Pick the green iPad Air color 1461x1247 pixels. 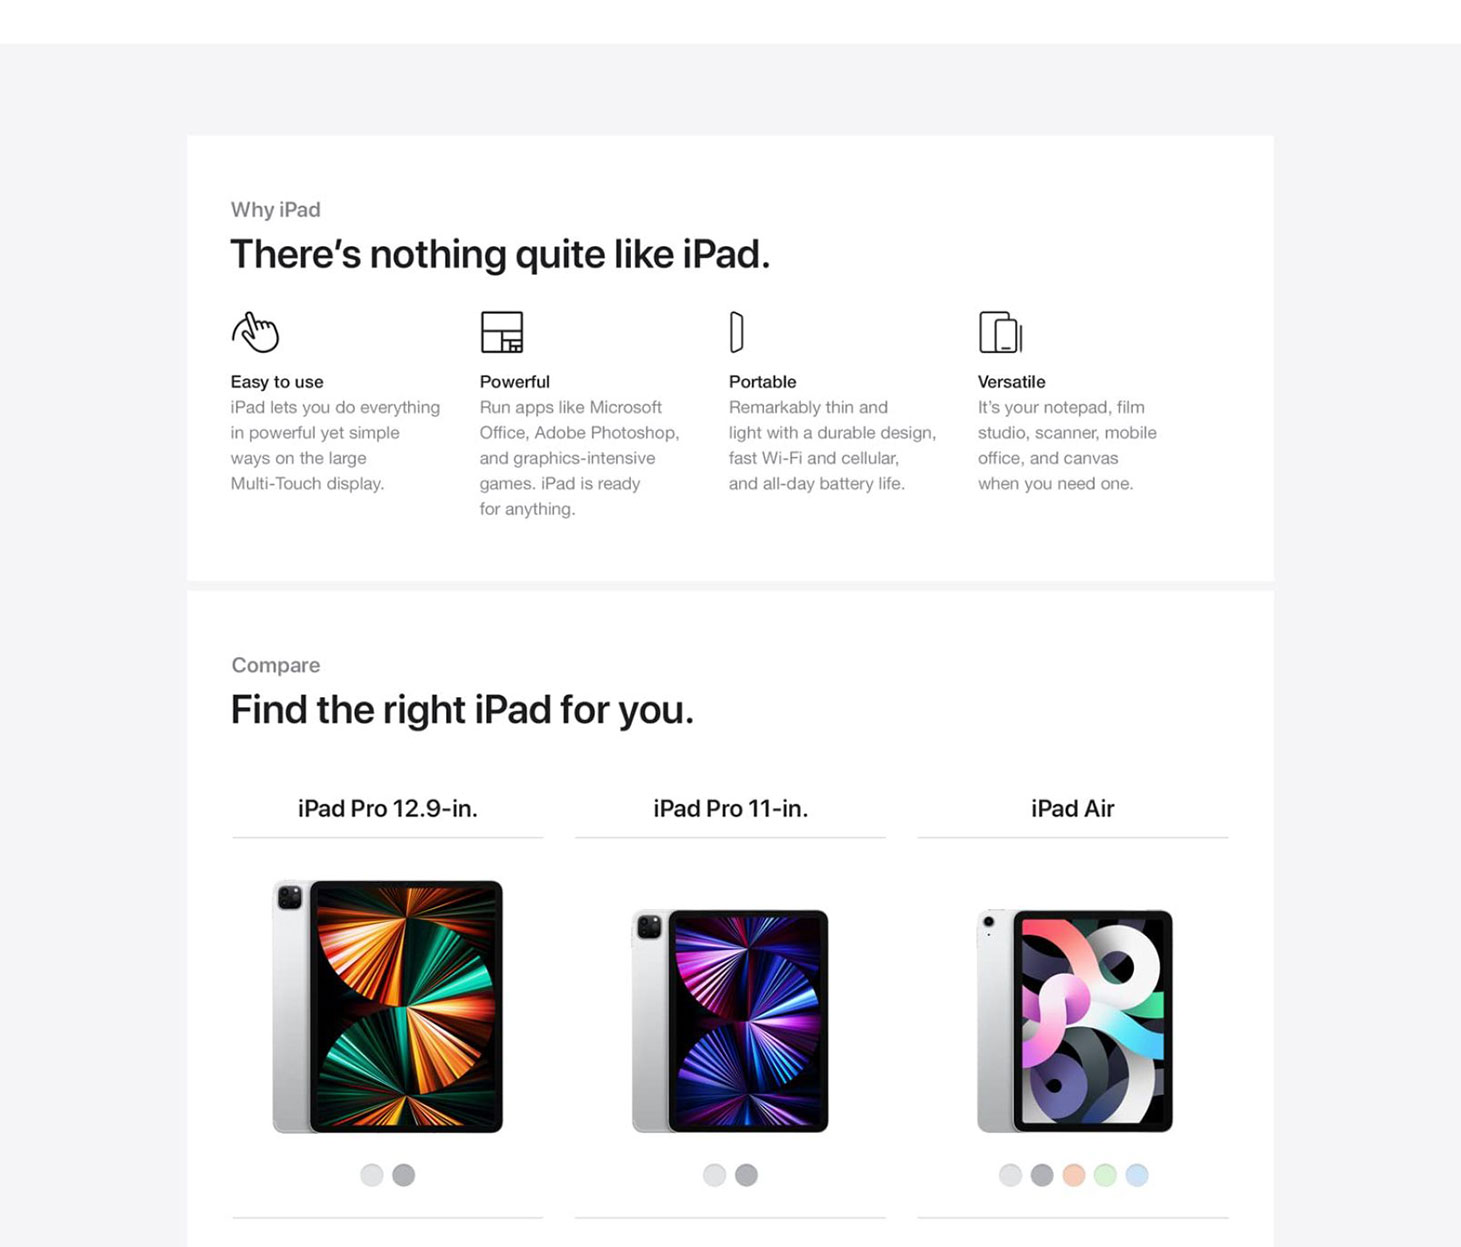1105,1175
